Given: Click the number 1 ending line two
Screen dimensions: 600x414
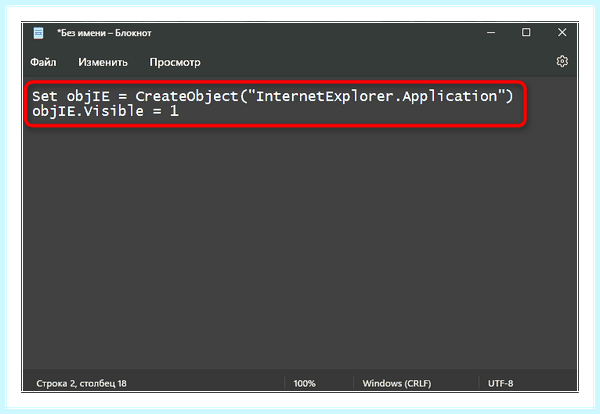Looking at the screenshot, I should pos(174,111).
